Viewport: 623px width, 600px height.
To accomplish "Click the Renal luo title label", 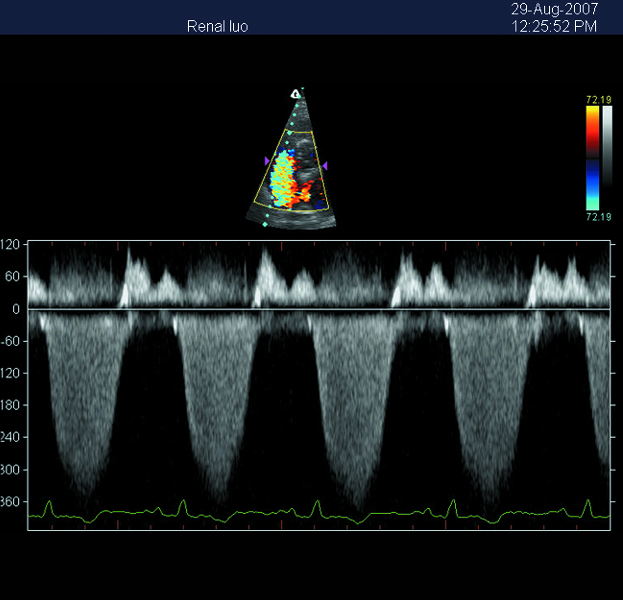I will (x=217, y=27).
